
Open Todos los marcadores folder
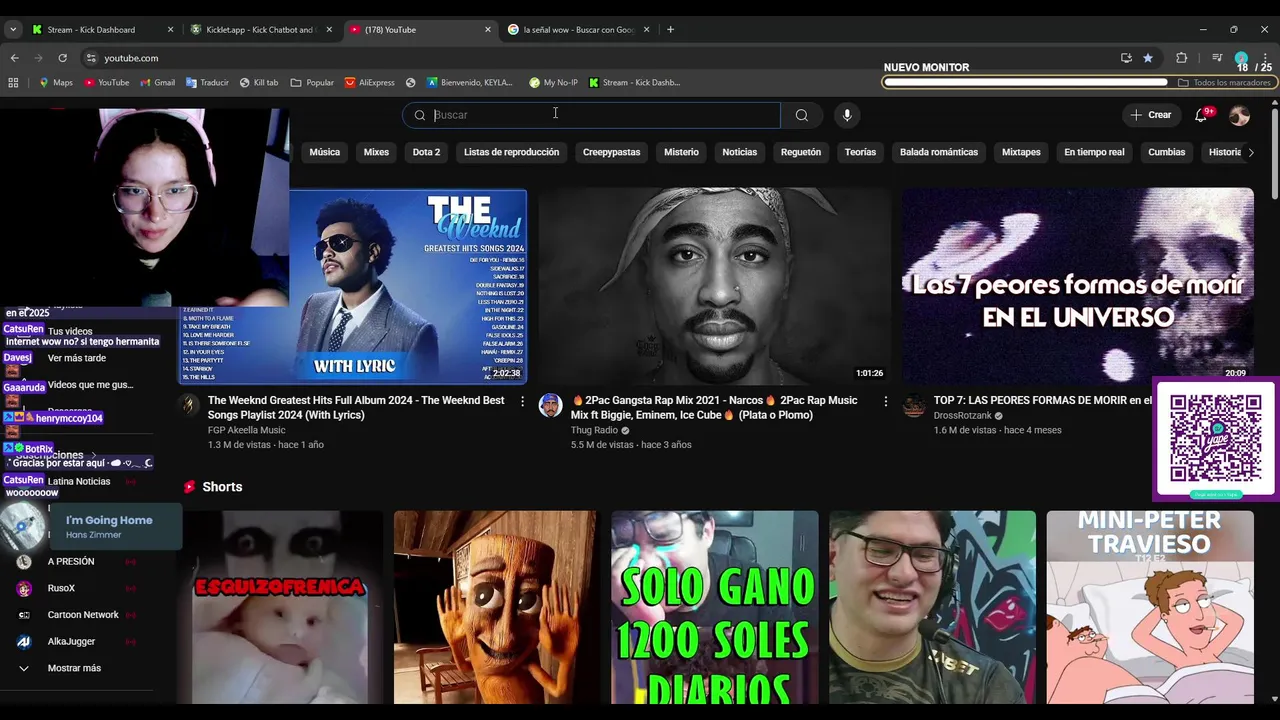pos(1225,83)
